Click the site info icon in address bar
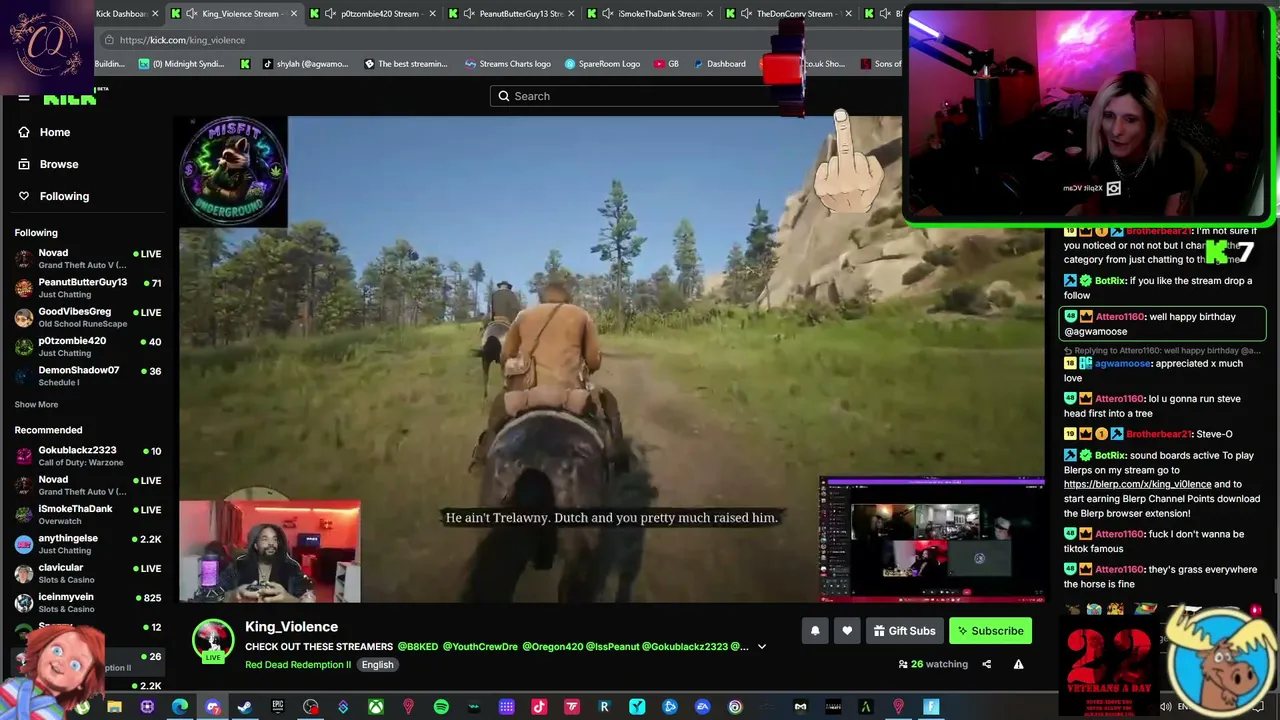This screenshot has width=1280, height=720. 109,40
